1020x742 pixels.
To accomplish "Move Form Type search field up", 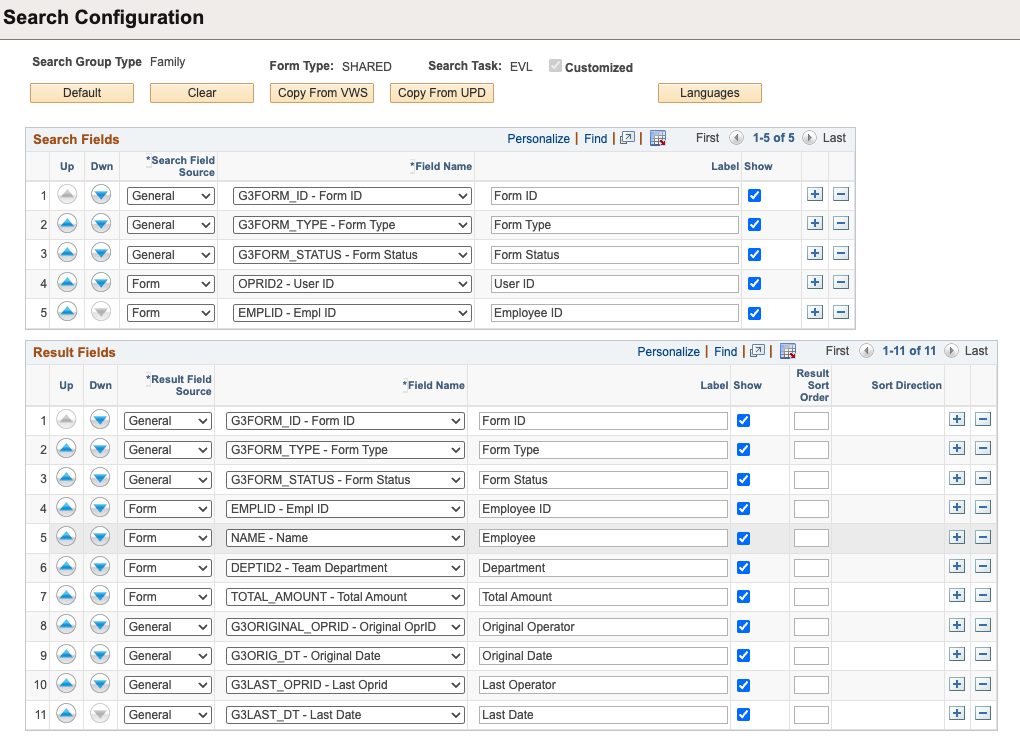I will pyautogui.click(x=66, y=224).
